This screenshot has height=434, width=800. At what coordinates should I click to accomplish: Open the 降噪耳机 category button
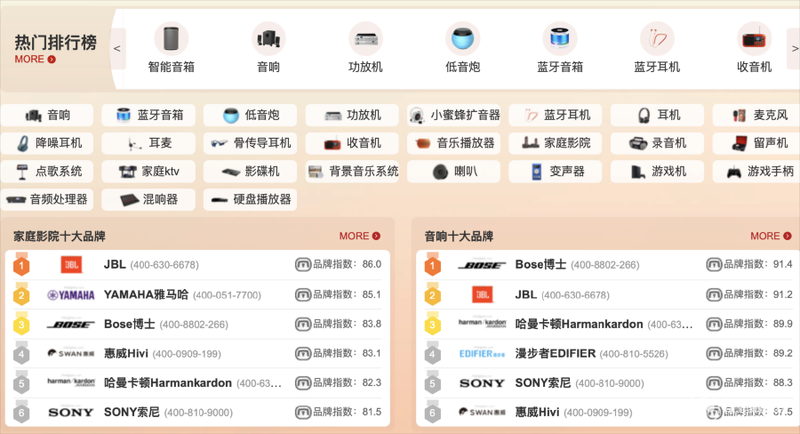pyautogui.click(x=47, y=143)
